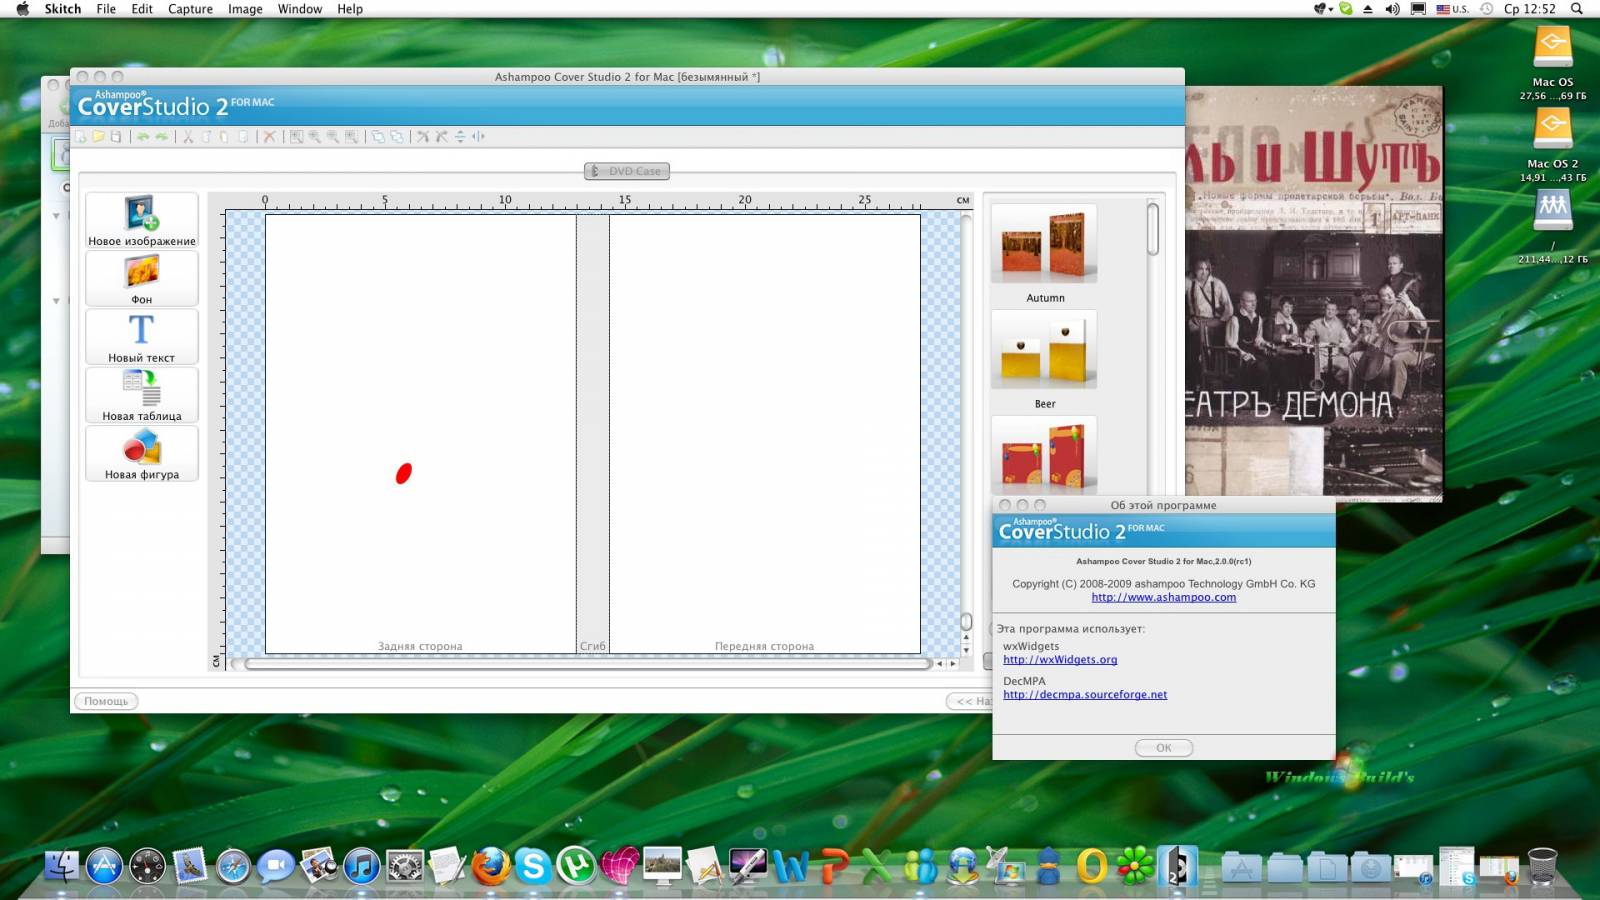
Task: Open the decmpa.sourceforge.net link
Action: tap(1085, 695)
